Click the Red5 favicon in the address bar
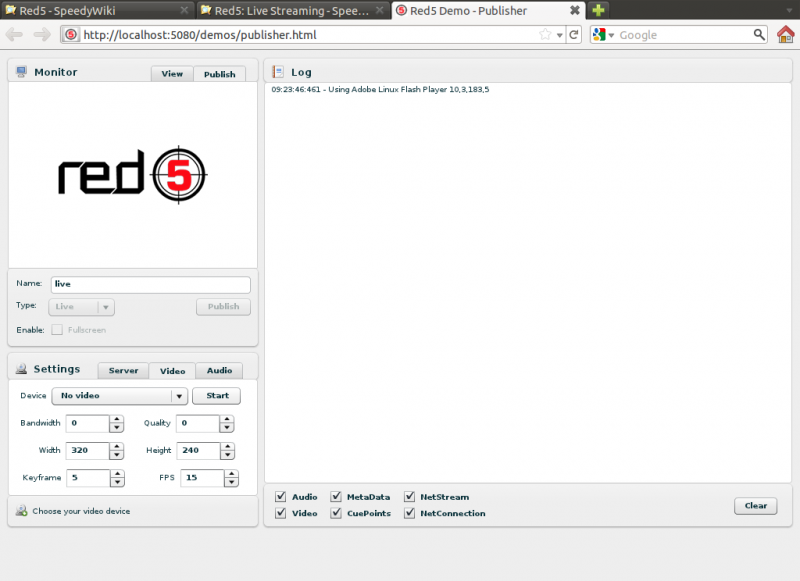 point(70,33)
